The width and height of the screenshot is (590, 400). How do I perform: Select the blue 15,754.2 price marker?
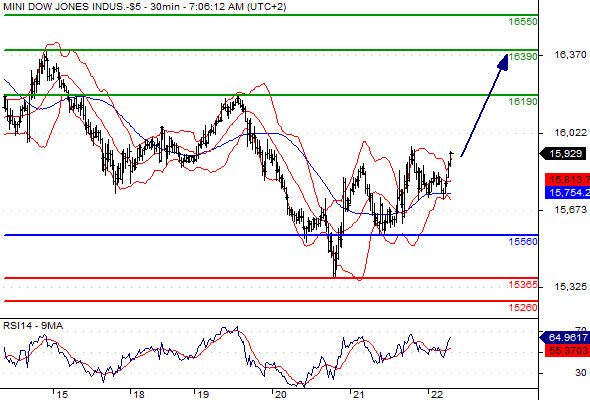(x=567, y=193)
